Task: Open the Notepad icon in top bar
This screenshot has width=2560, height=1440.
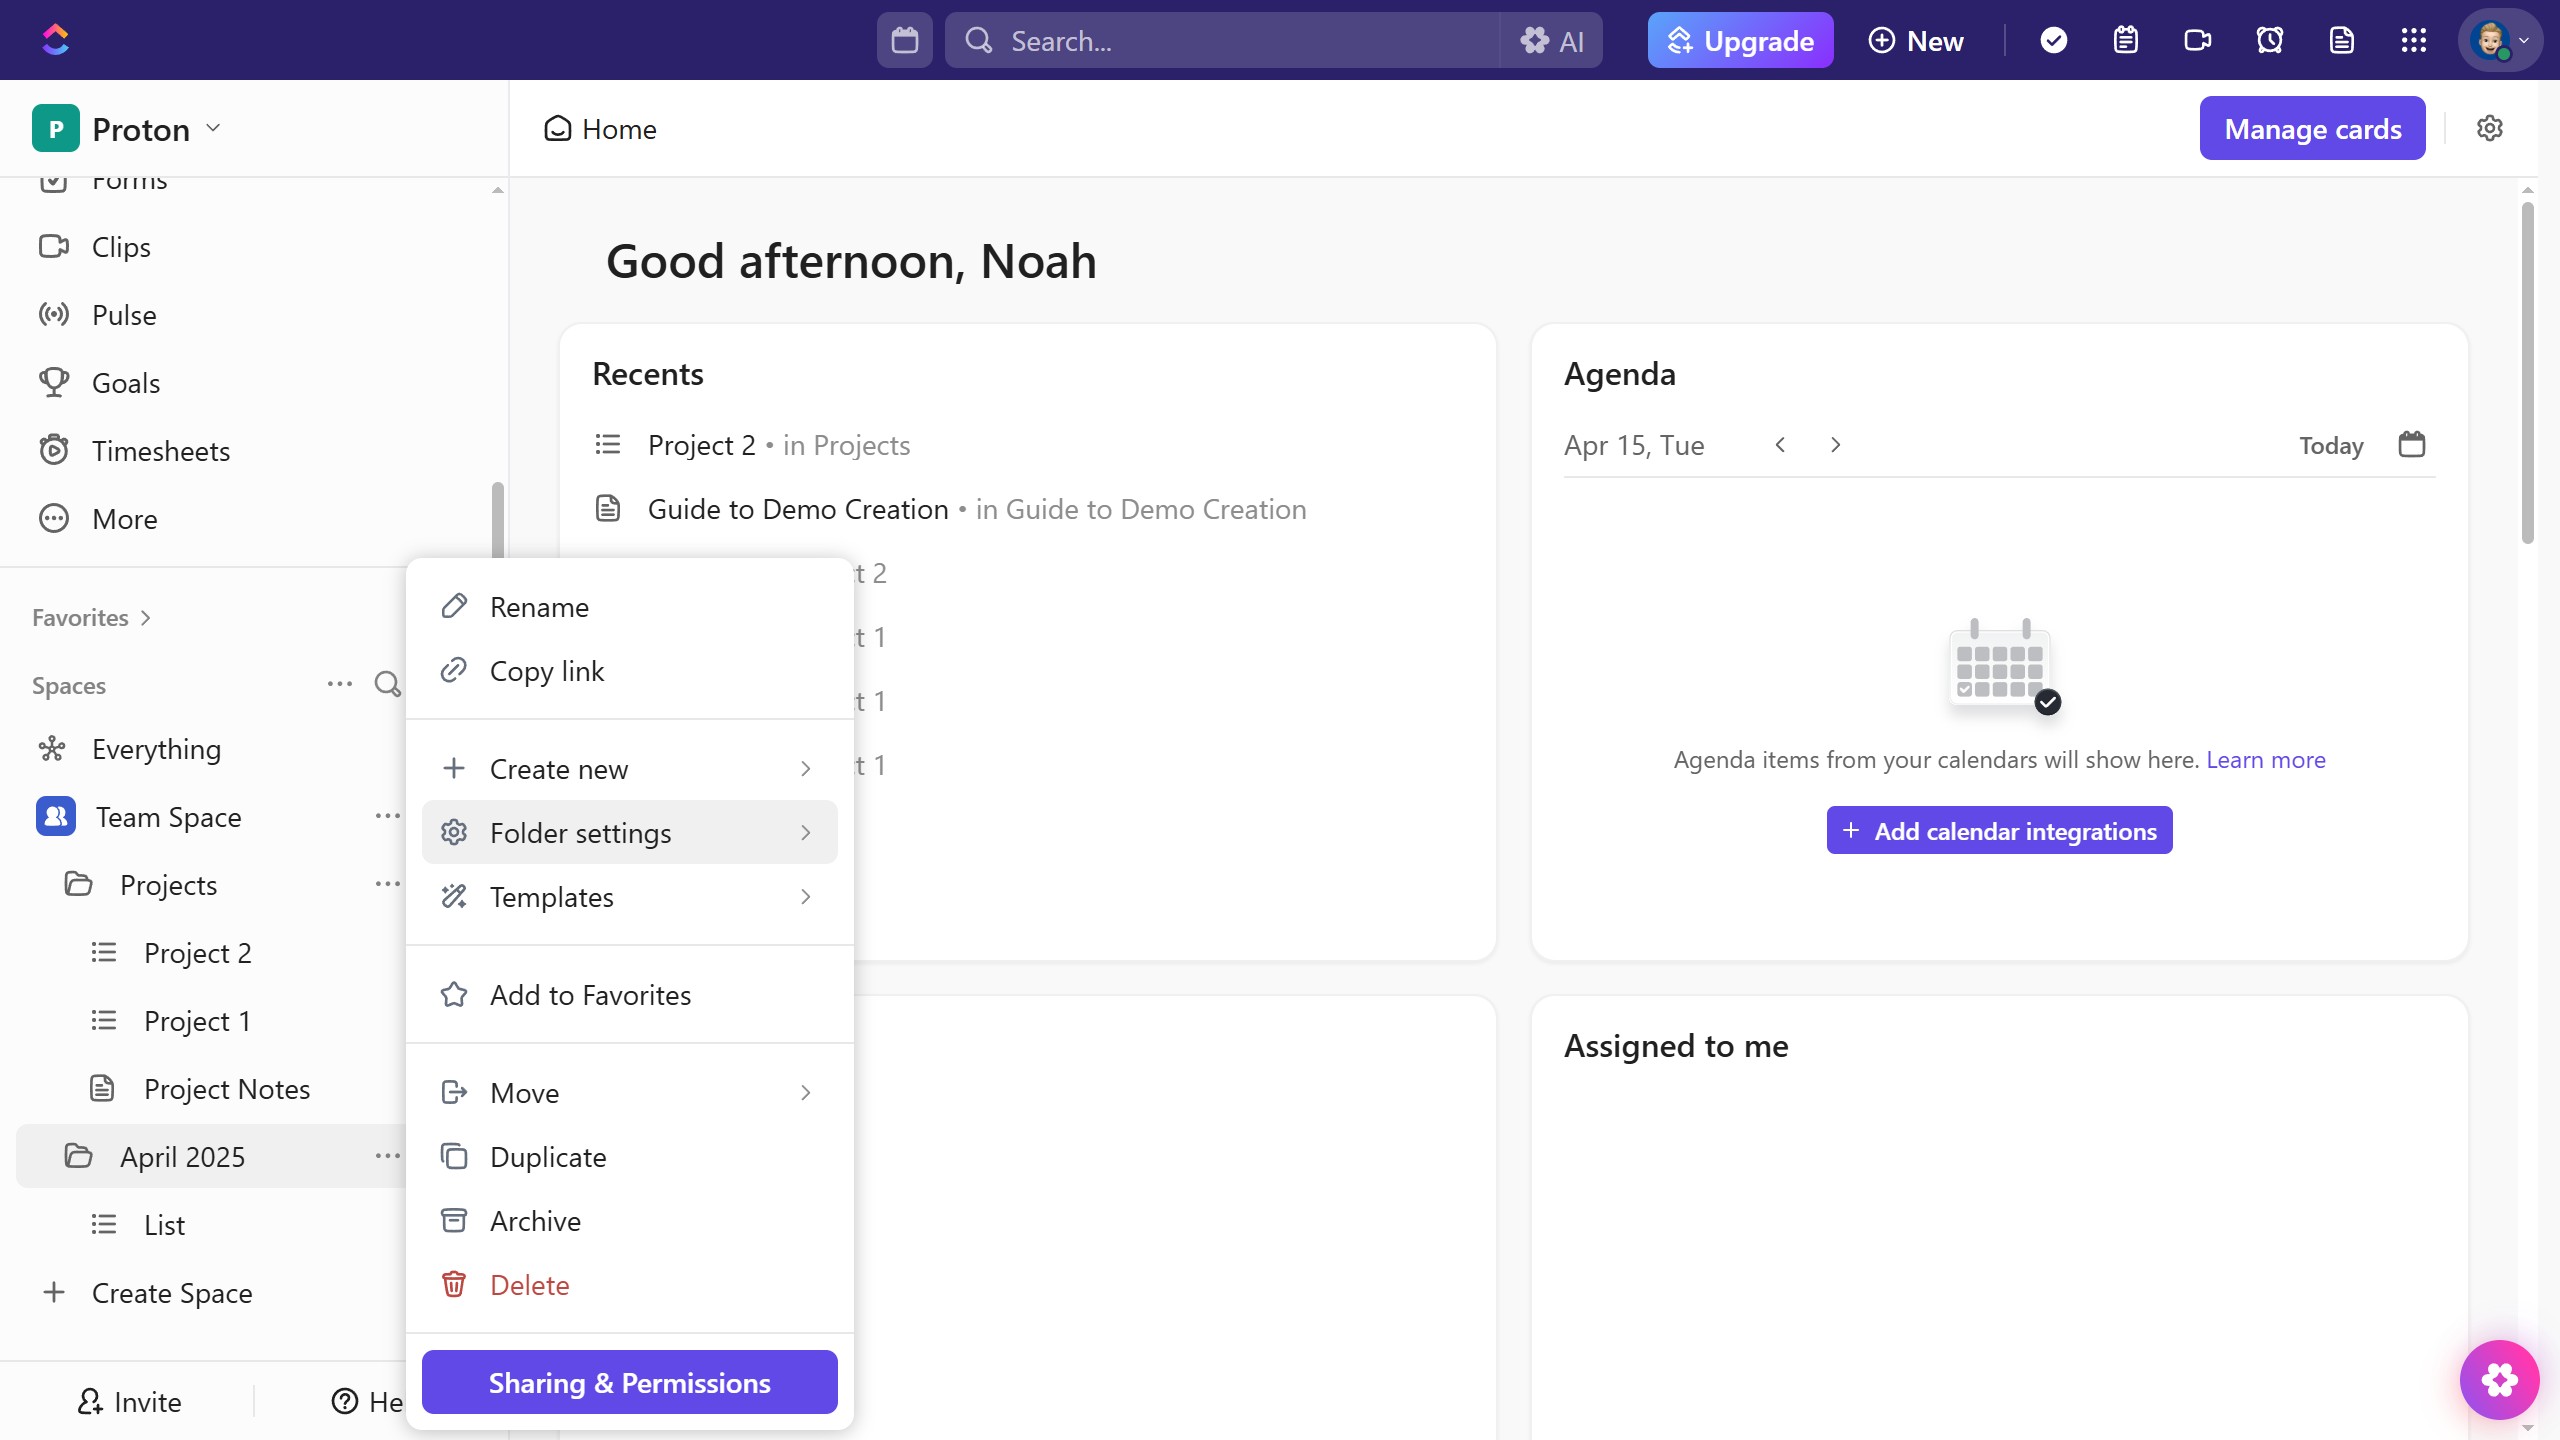Action: coord(2125,41)
